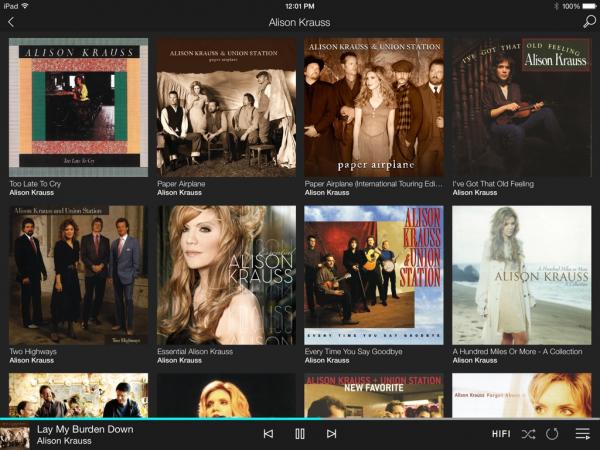Toggle repeat mode

[x=552, y=434]
